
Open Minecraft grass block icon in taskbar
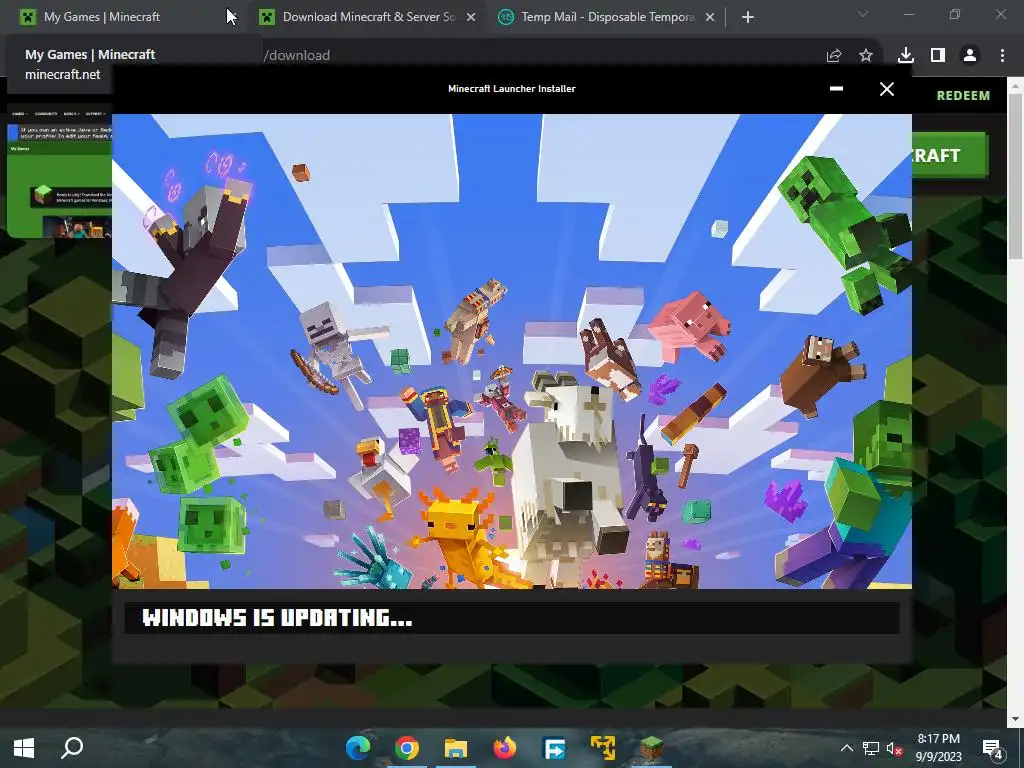[652, 748]
